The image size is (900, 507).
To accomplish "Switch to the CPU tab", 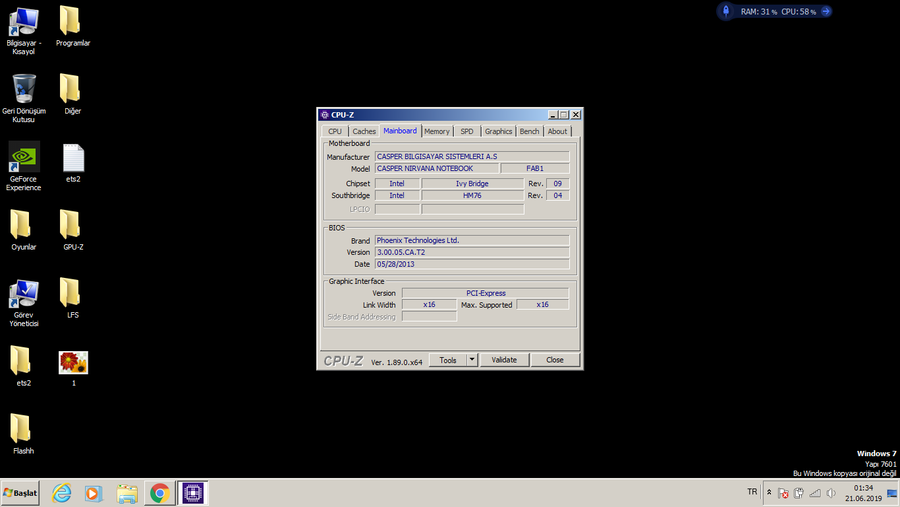I will [x=335, y=131].
